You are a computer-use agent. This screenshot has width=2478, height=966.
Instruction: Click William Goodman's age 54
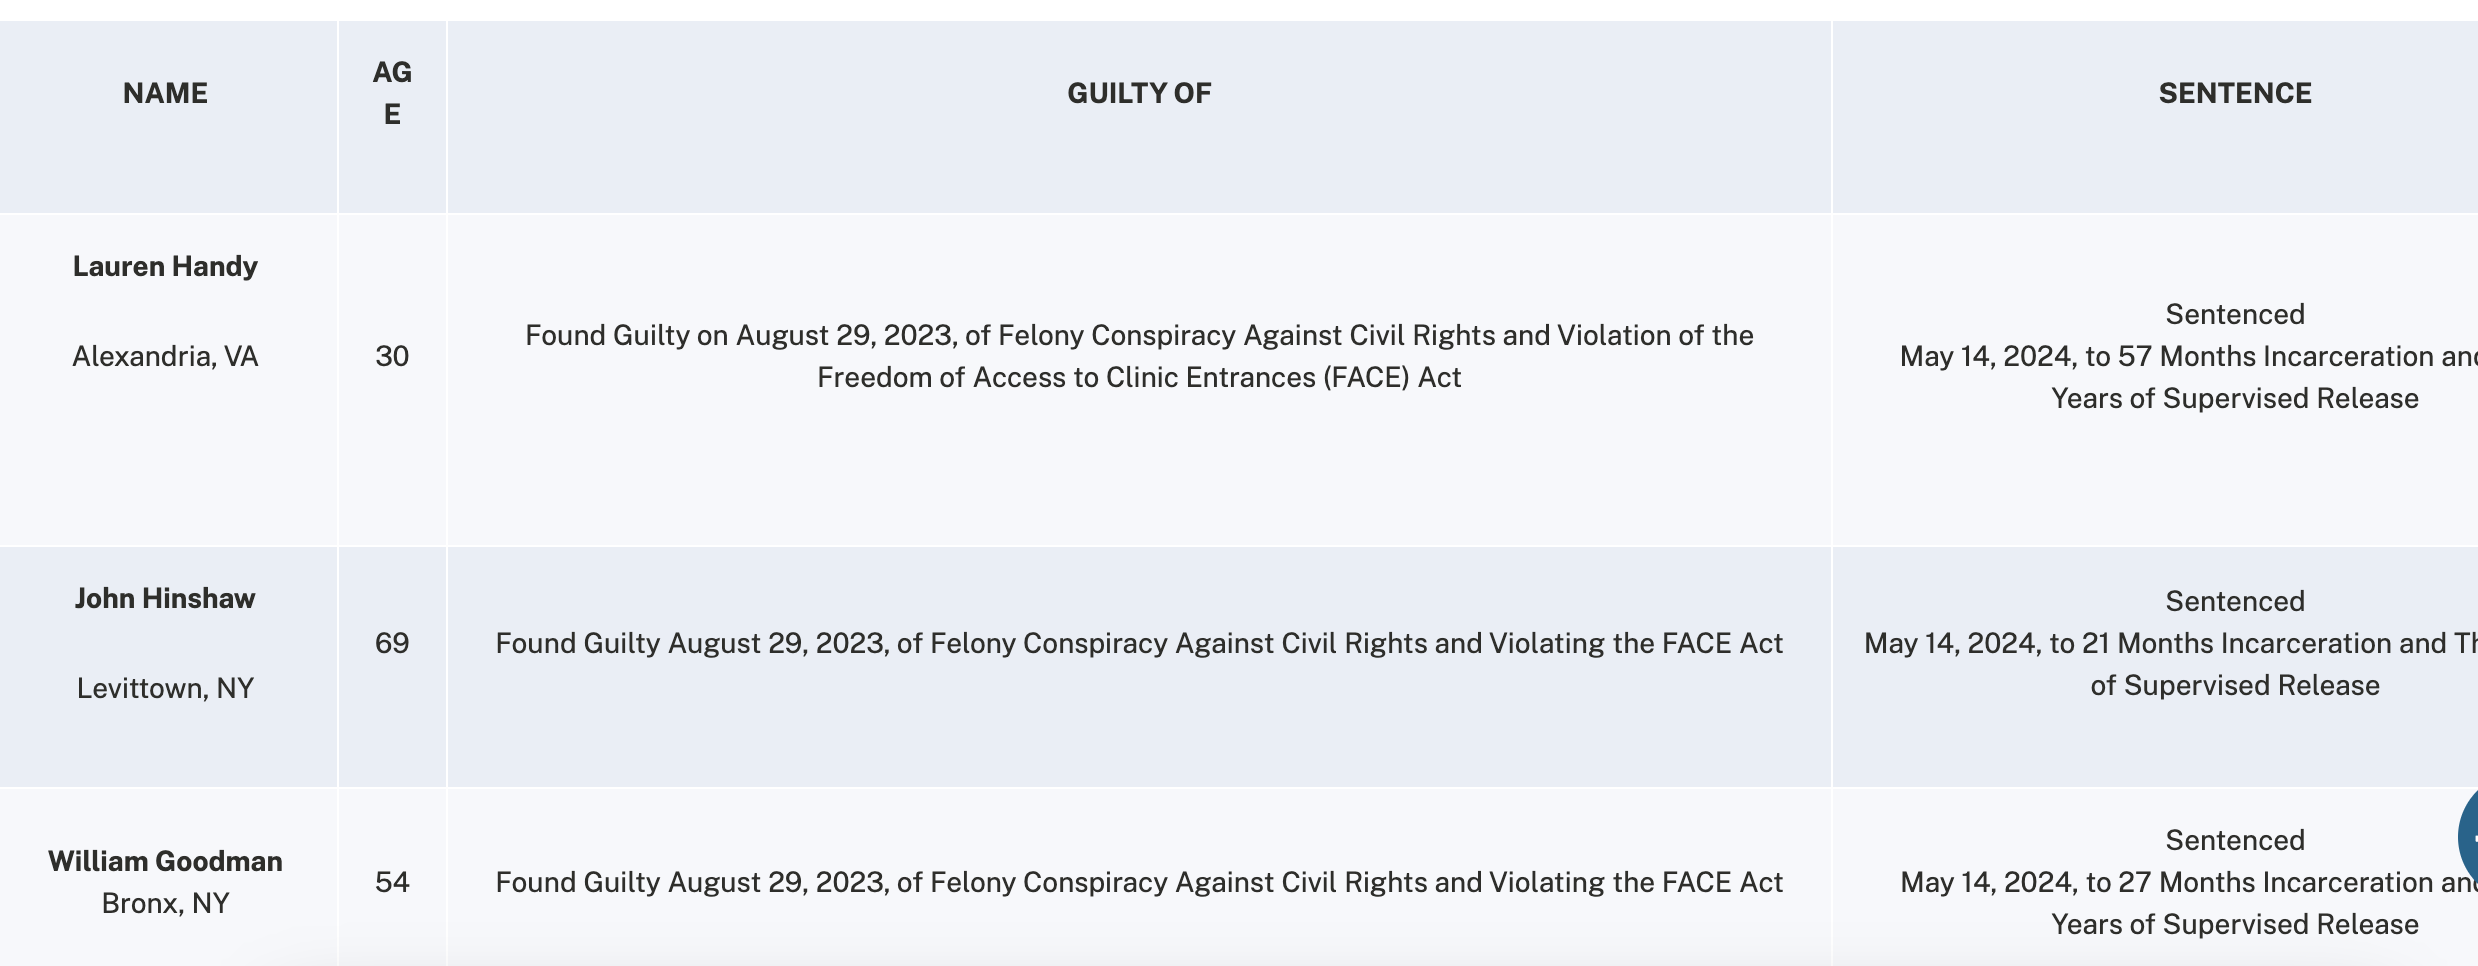[392, 882]
